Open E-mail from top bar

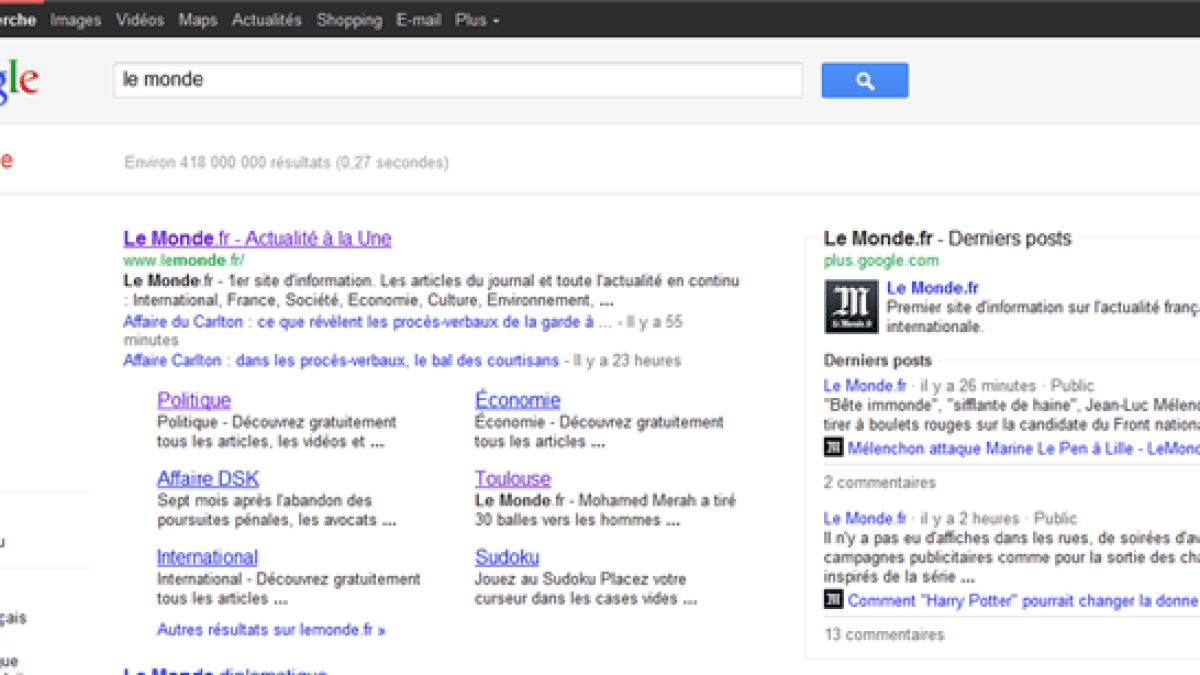(x=418, y=20)
